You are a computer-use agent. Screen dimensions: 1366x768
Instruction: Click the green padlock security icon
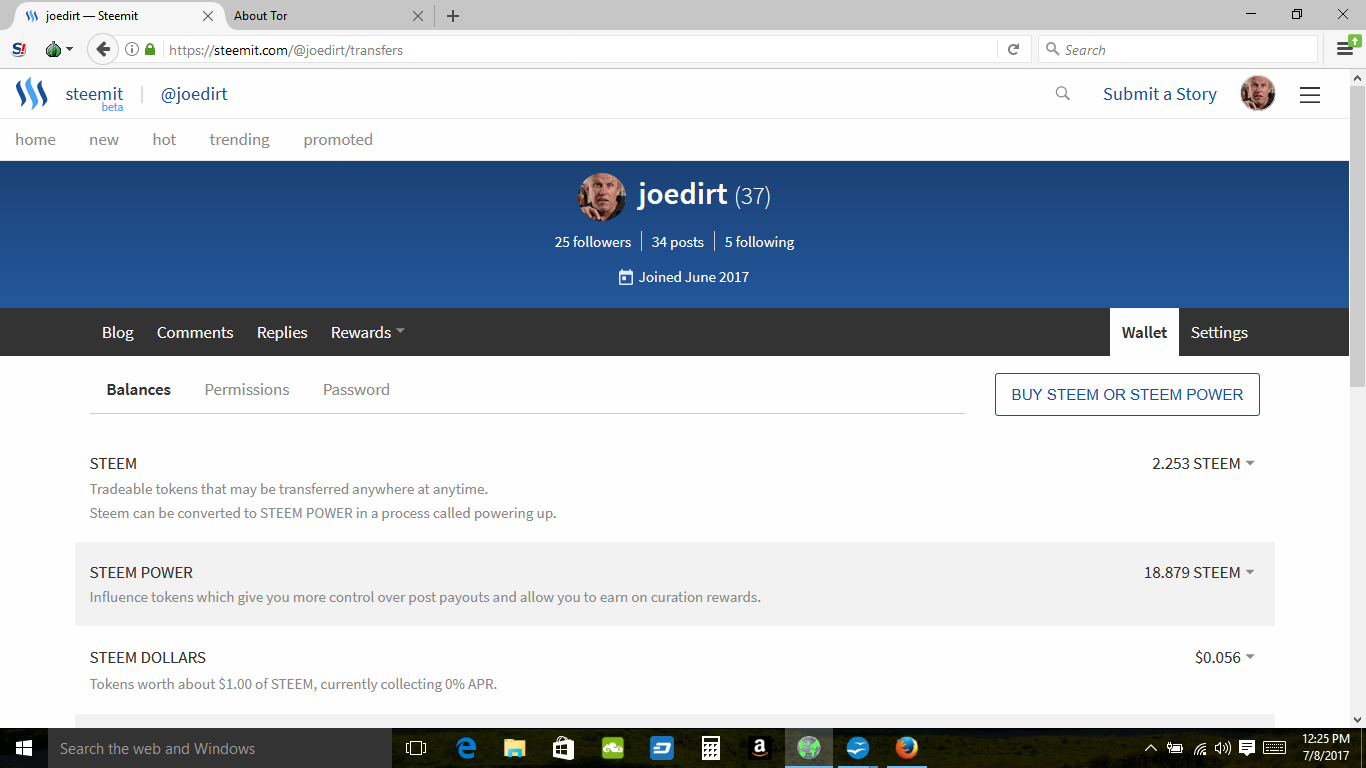[150, 49]
